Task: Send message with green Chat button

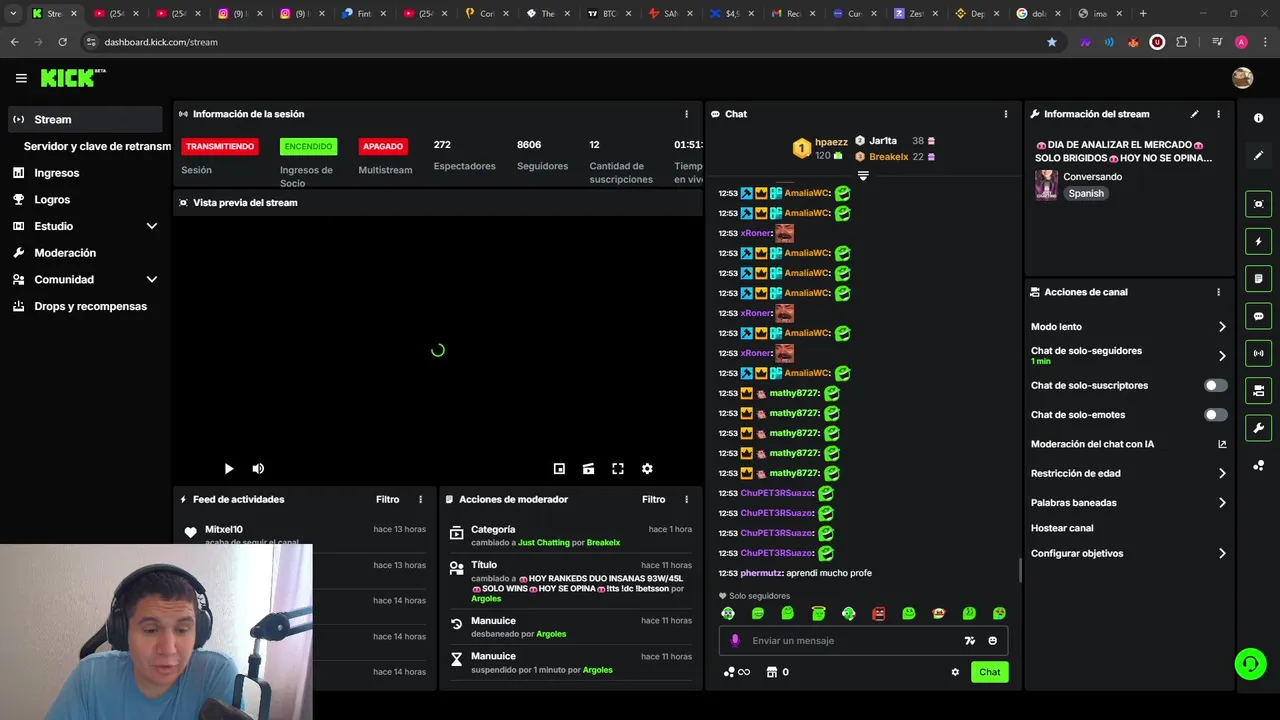Action: pyautogui.click(x=989, y=672)
